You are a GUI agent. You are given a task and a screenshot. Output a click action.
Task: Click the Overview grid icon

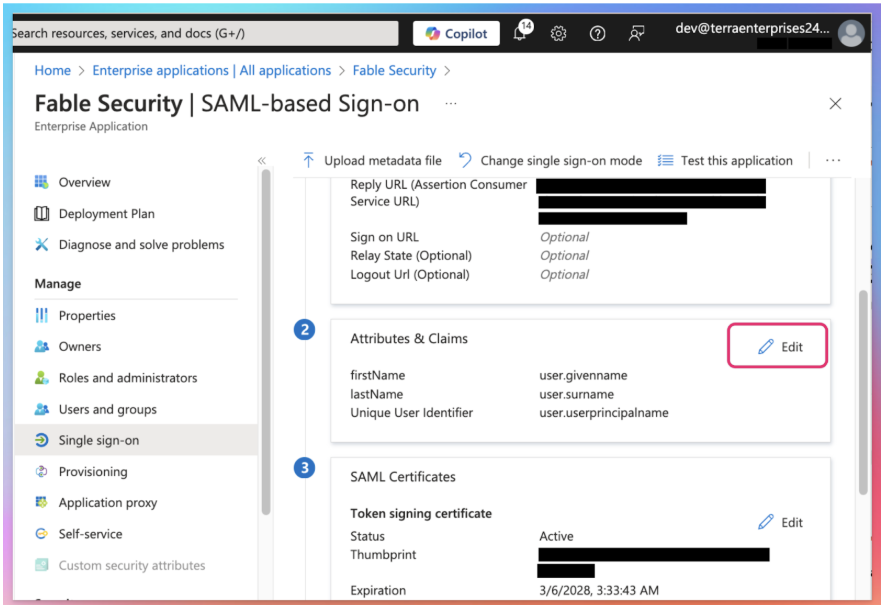click(41, 182)
